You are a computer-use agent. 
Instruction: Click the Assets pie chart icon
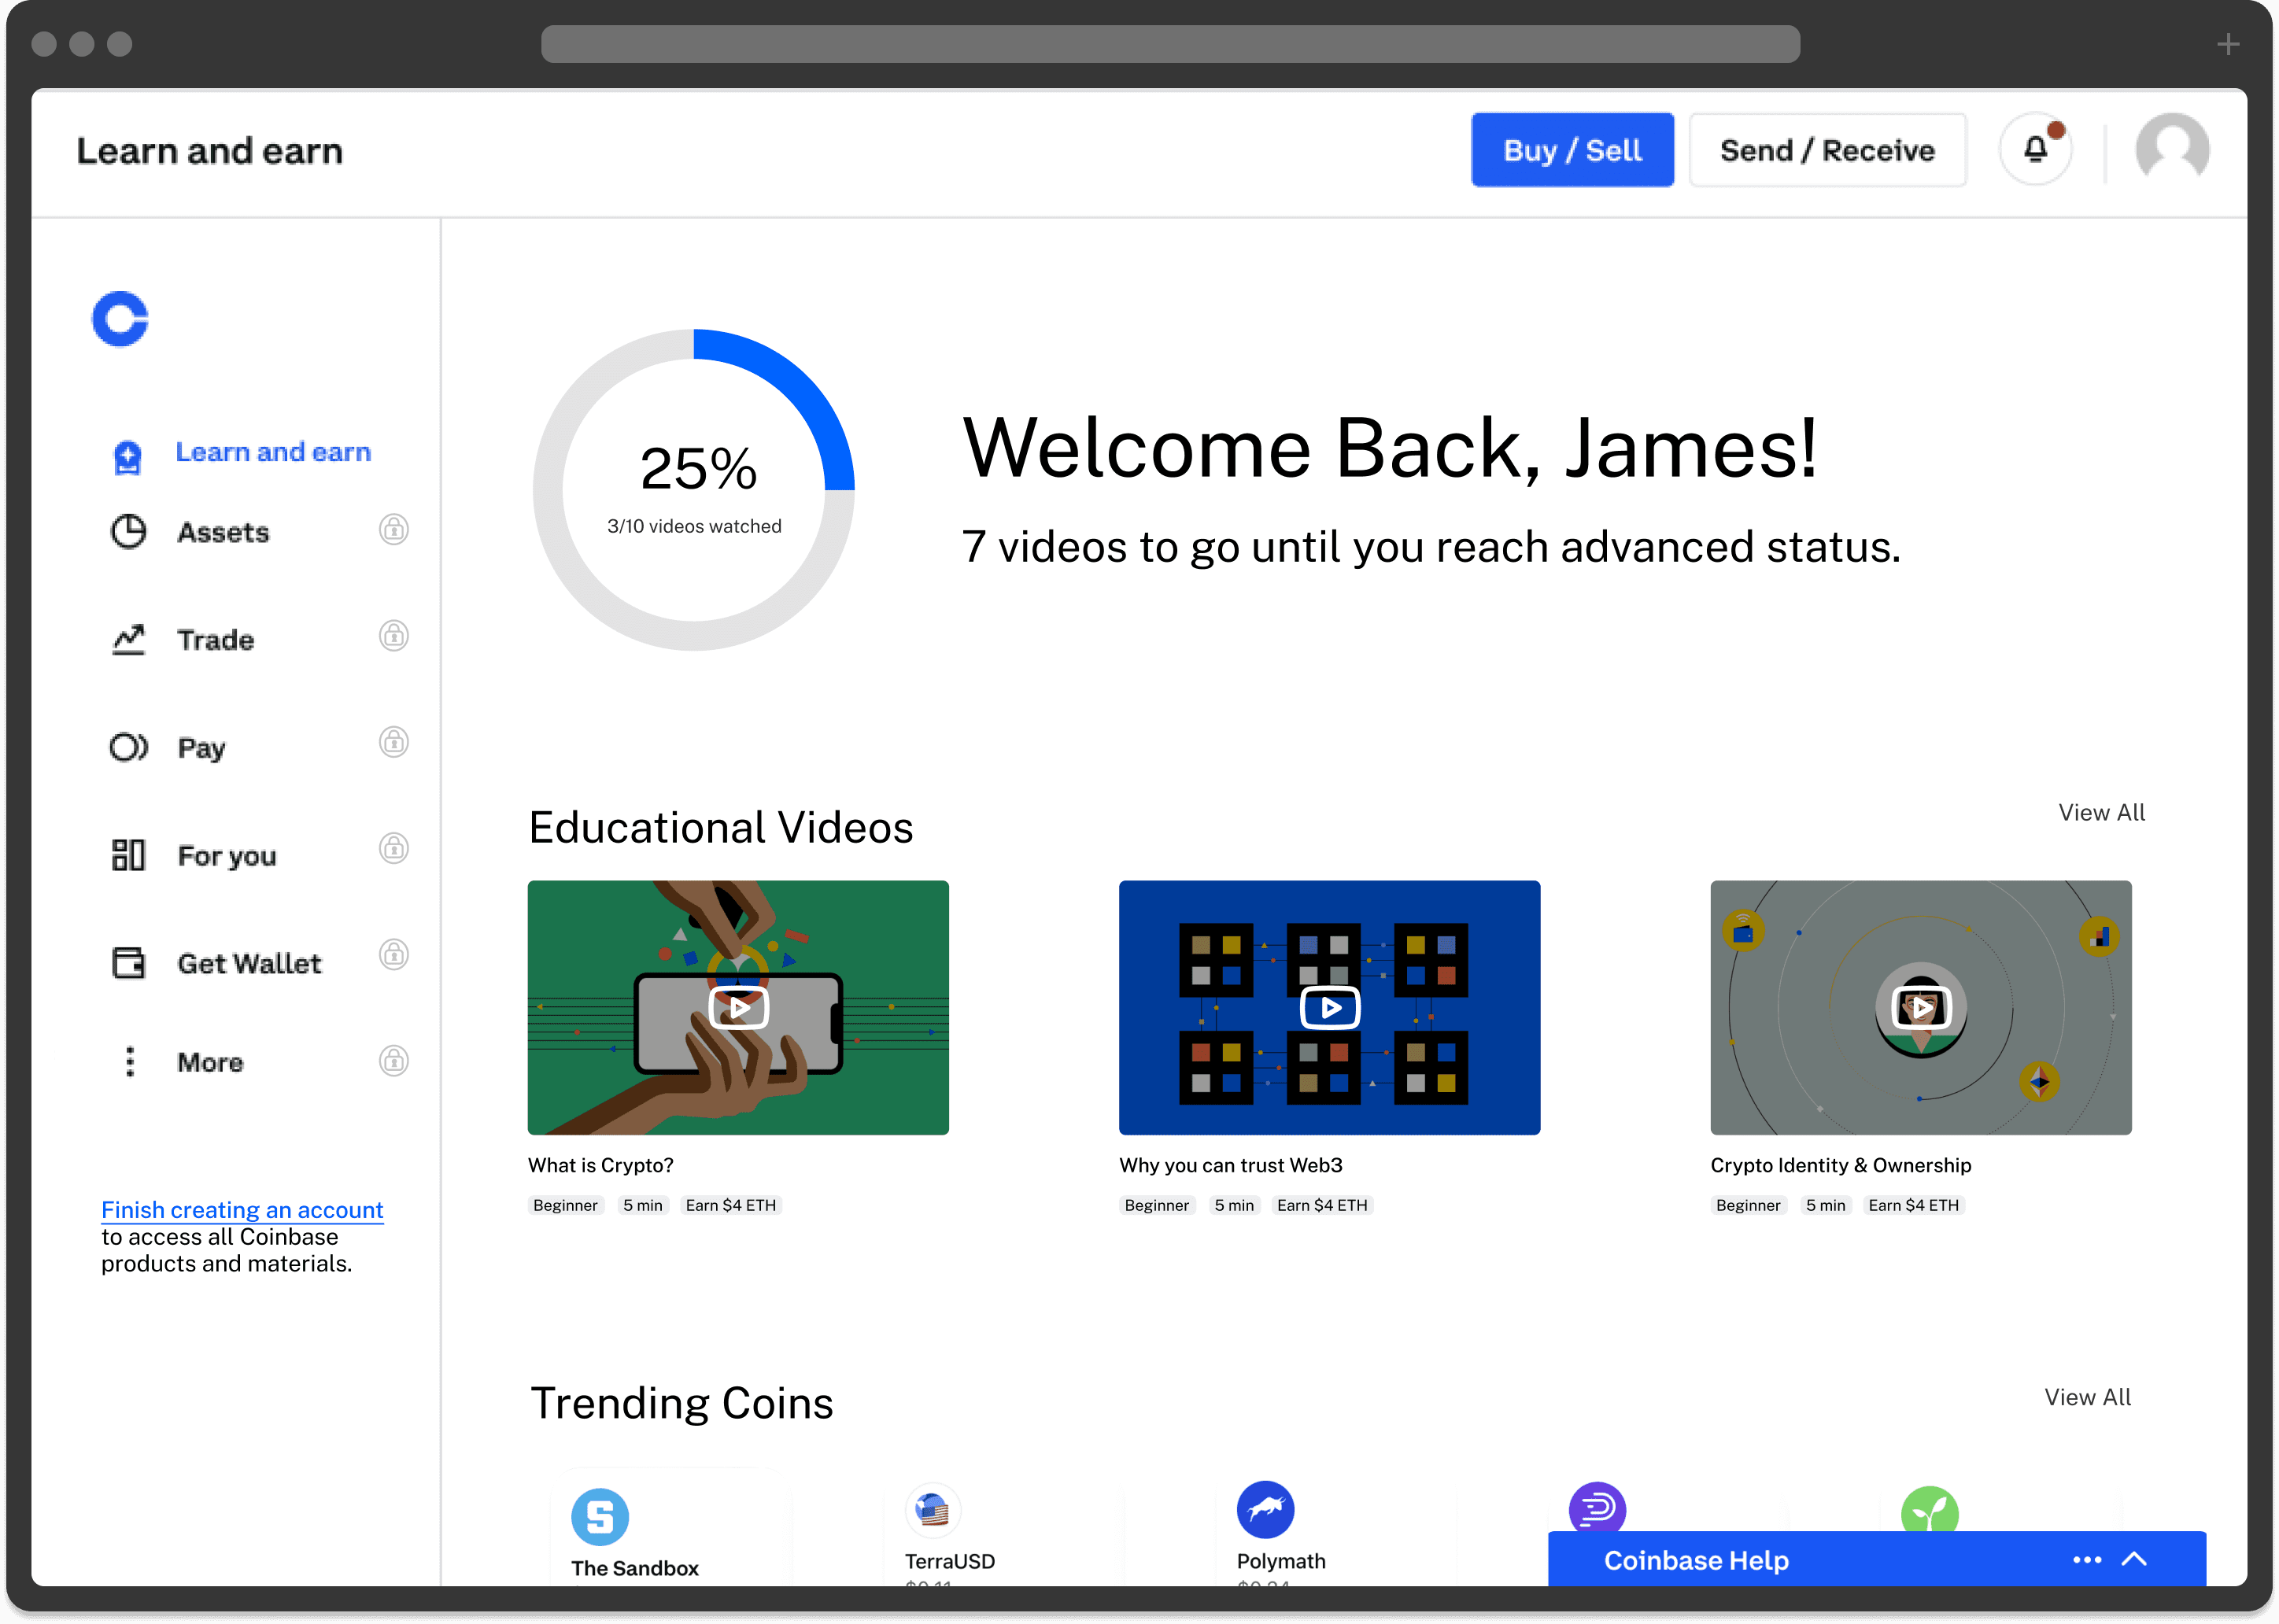pos(128,531)
